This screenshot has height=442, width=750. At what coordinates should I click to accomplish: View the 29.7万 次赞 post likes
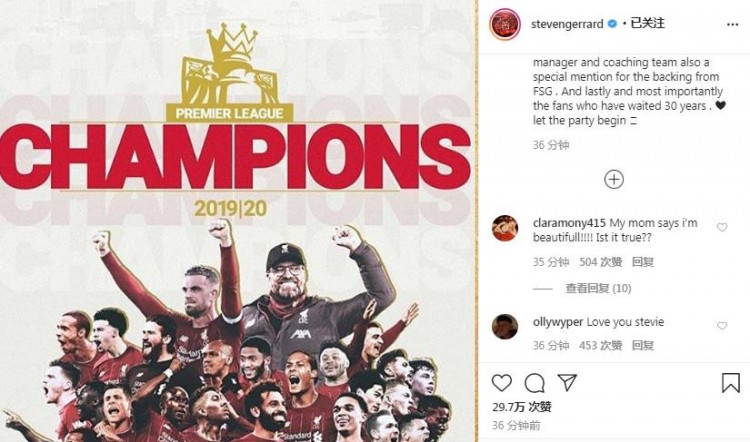(x=522, y=407)
